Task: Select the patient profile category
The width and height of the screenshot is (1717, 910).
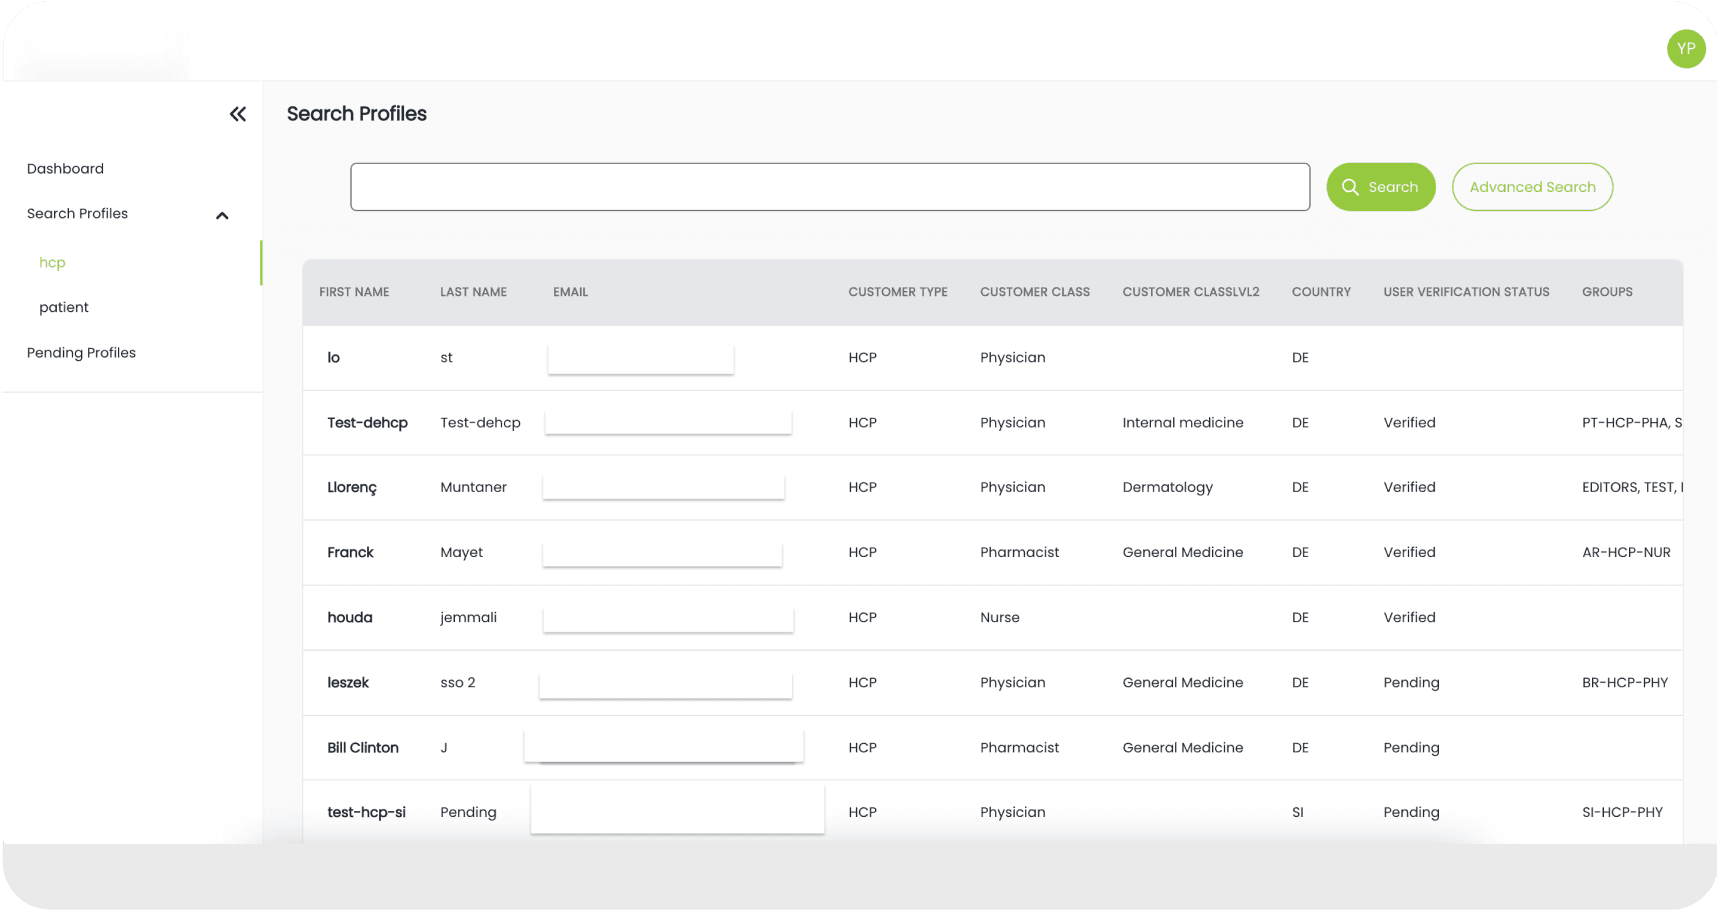Action: pyautogui.click(x=64, y=307)
